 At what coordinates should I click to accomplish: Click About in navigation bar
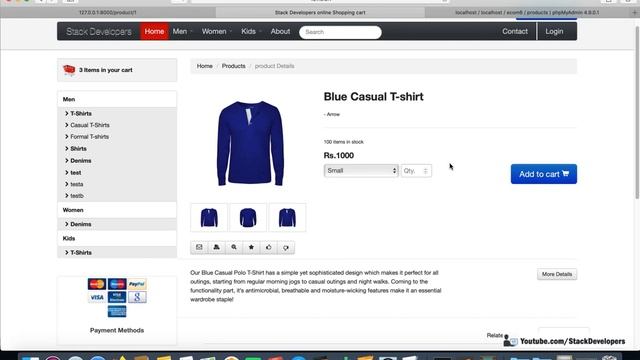280,31
